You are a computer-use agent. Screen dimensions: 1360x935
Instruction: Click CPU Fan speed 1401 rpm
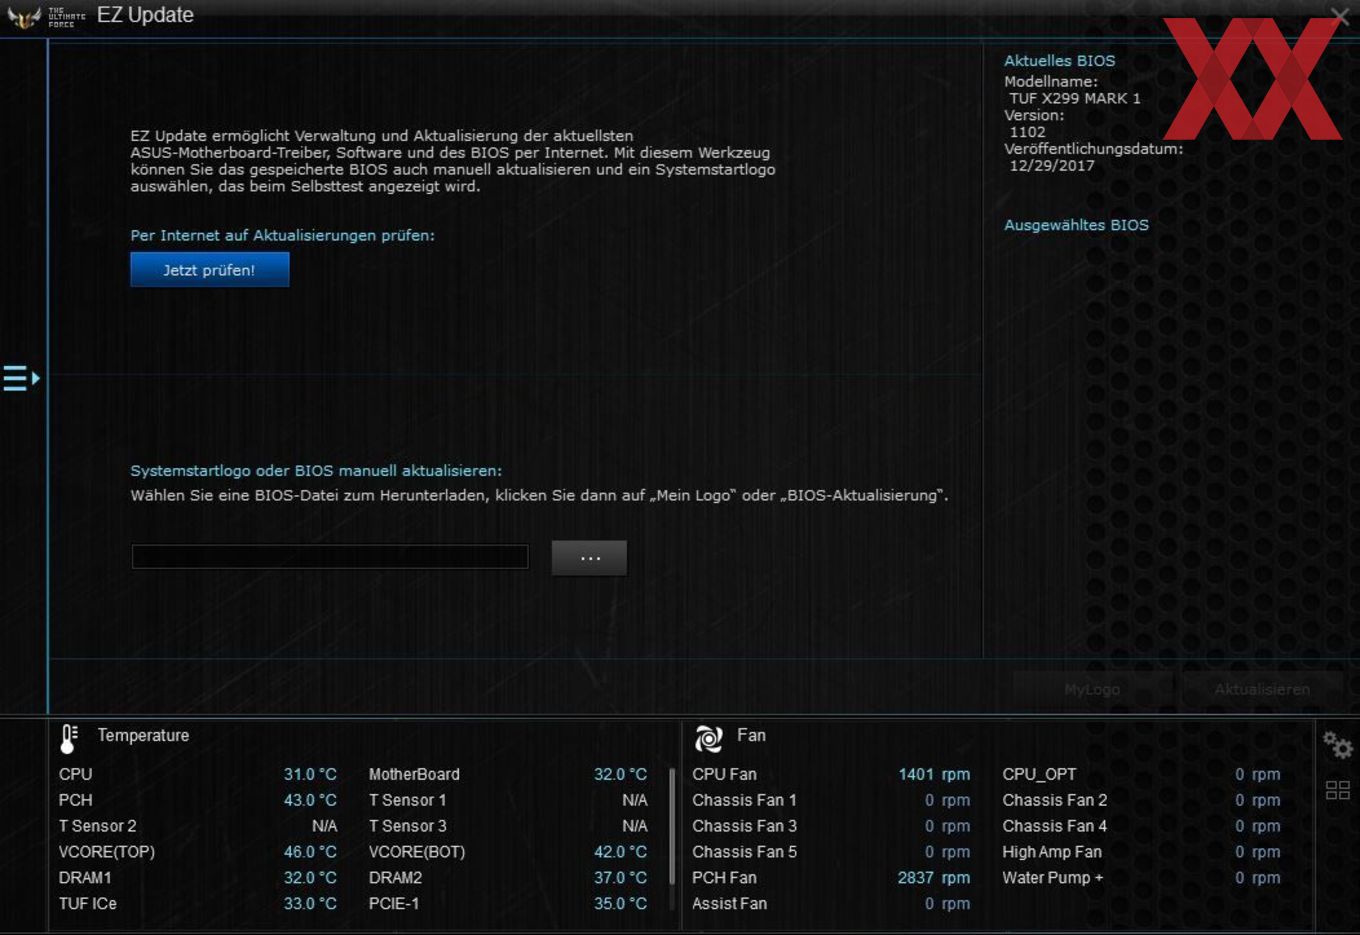pyautogui.click(x=934, y=774)
